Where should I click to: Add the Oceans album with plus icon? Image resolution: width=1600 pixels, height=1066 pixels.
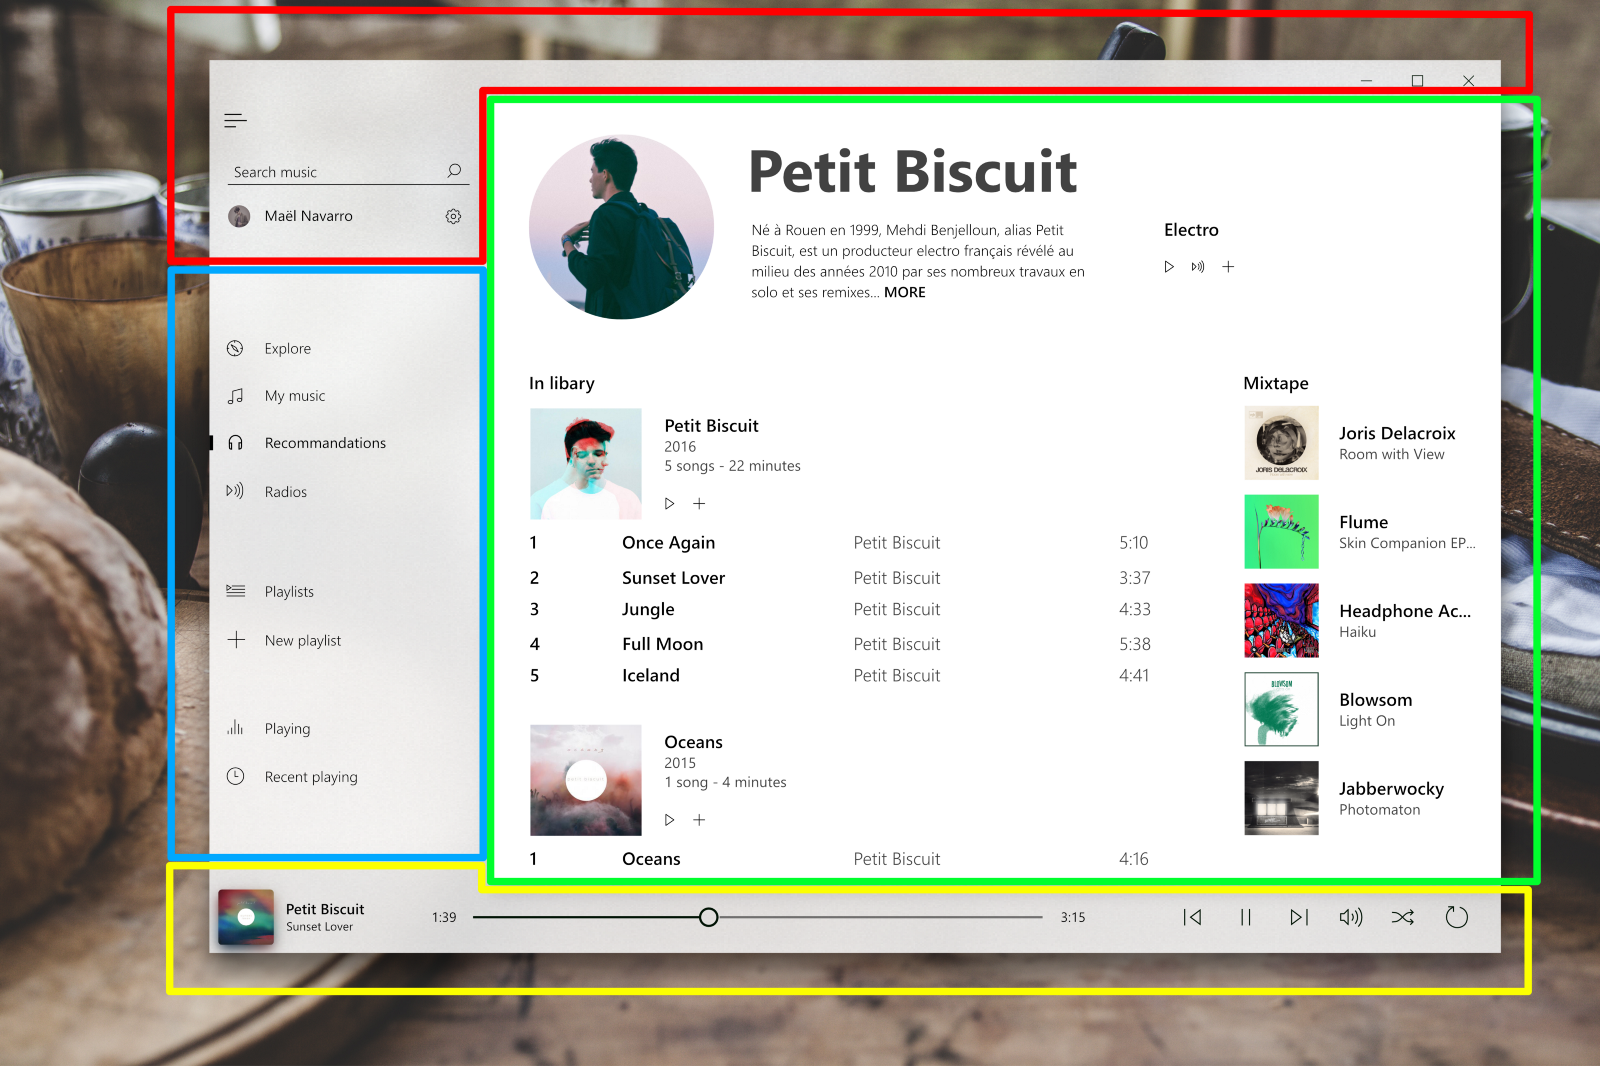pos(699,820)
